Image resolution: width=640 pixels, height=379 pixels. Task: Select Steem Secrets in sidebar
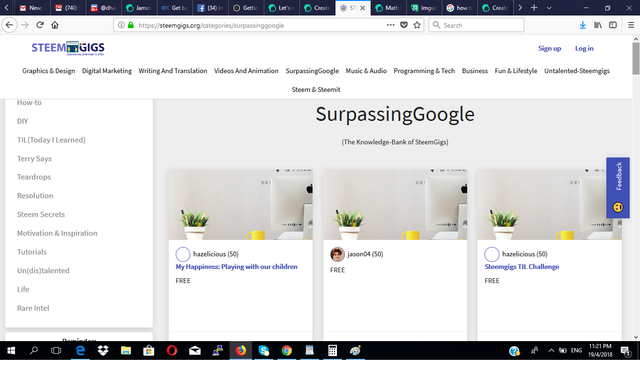coord(41,214)
